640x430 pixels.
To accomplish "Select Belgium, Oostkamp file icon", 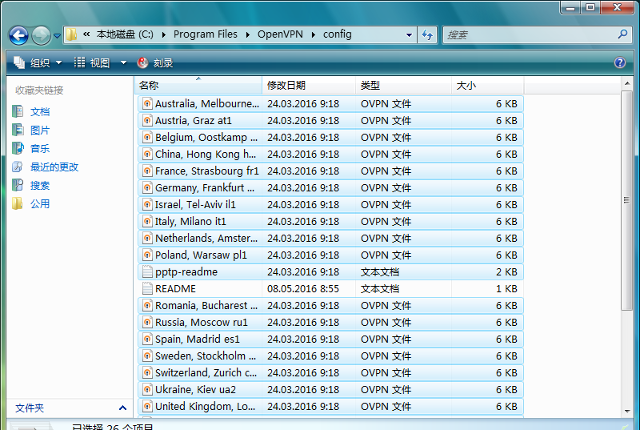I will [x=147, y=137].
